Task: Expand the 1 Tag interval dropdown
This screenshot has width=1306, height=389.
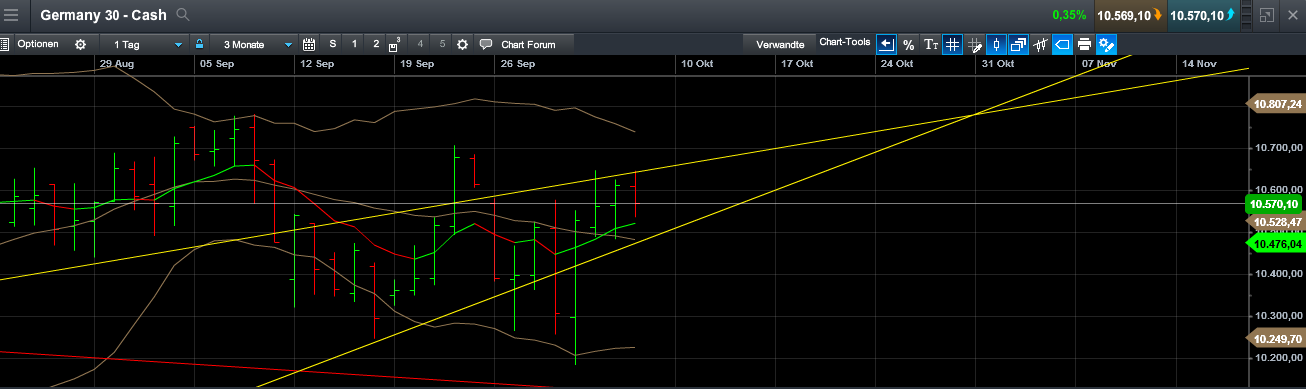Action: tap(144, 45)
